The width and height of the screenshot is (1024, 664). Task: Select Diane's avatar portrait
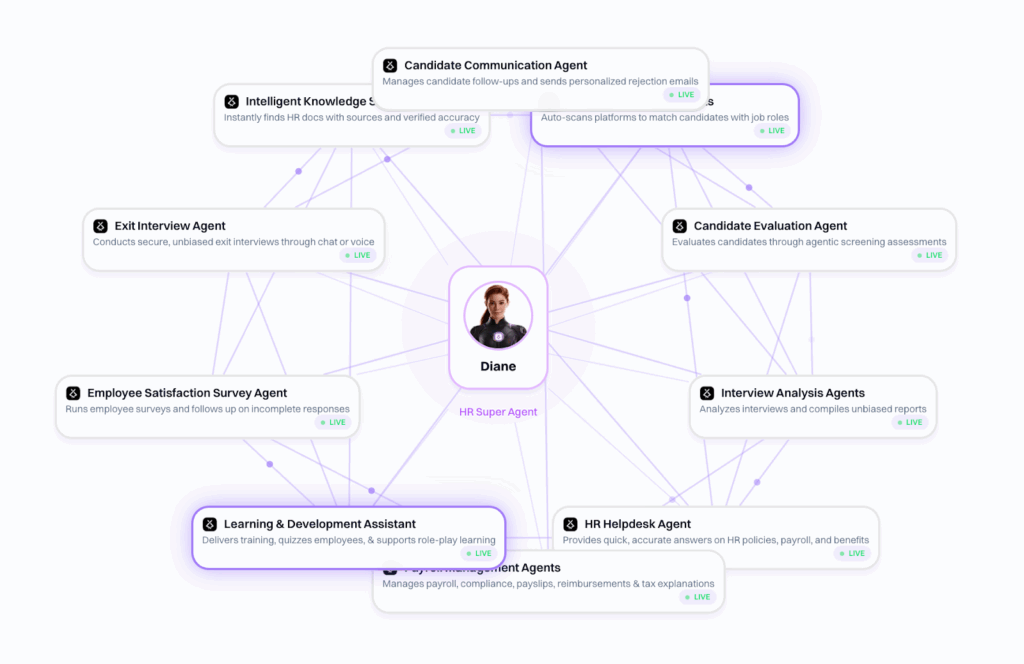point(498,314)
